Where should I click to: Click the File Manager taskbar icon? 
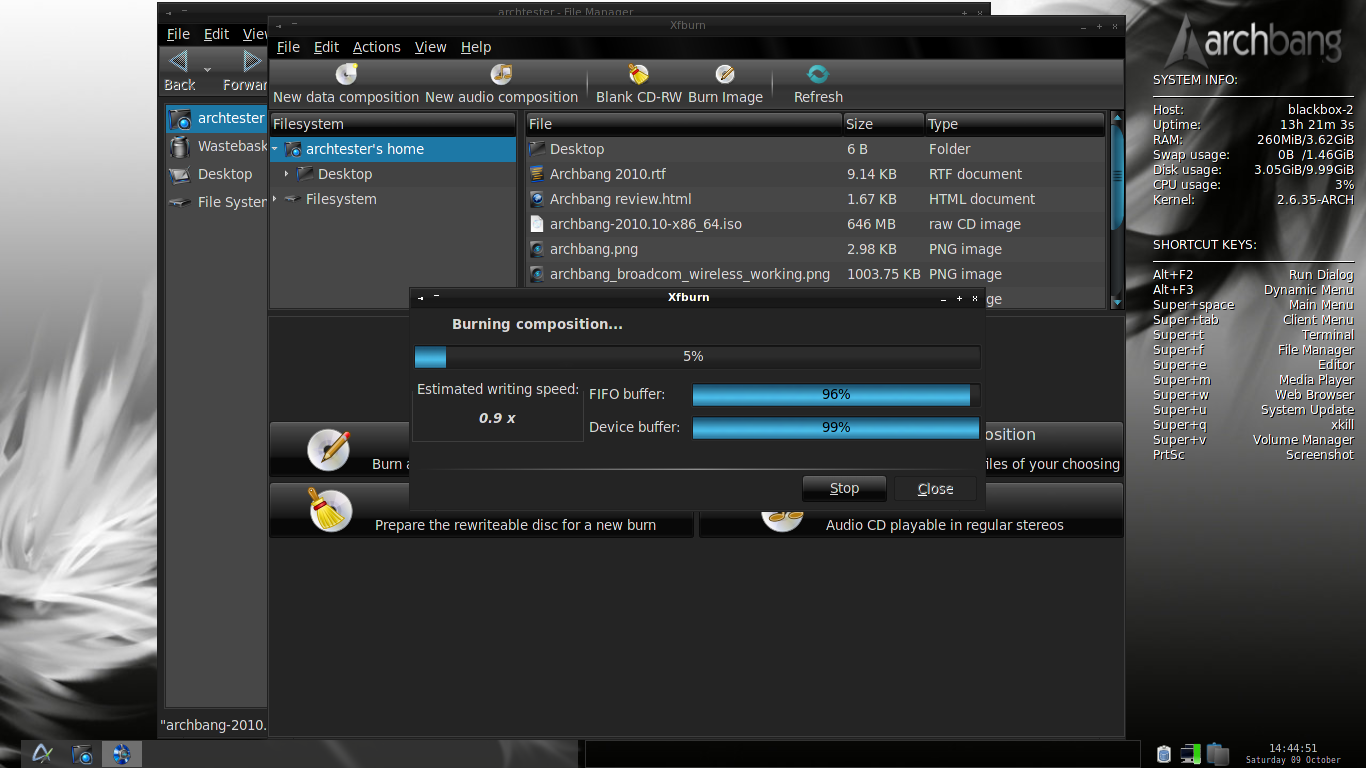(82, 754)
